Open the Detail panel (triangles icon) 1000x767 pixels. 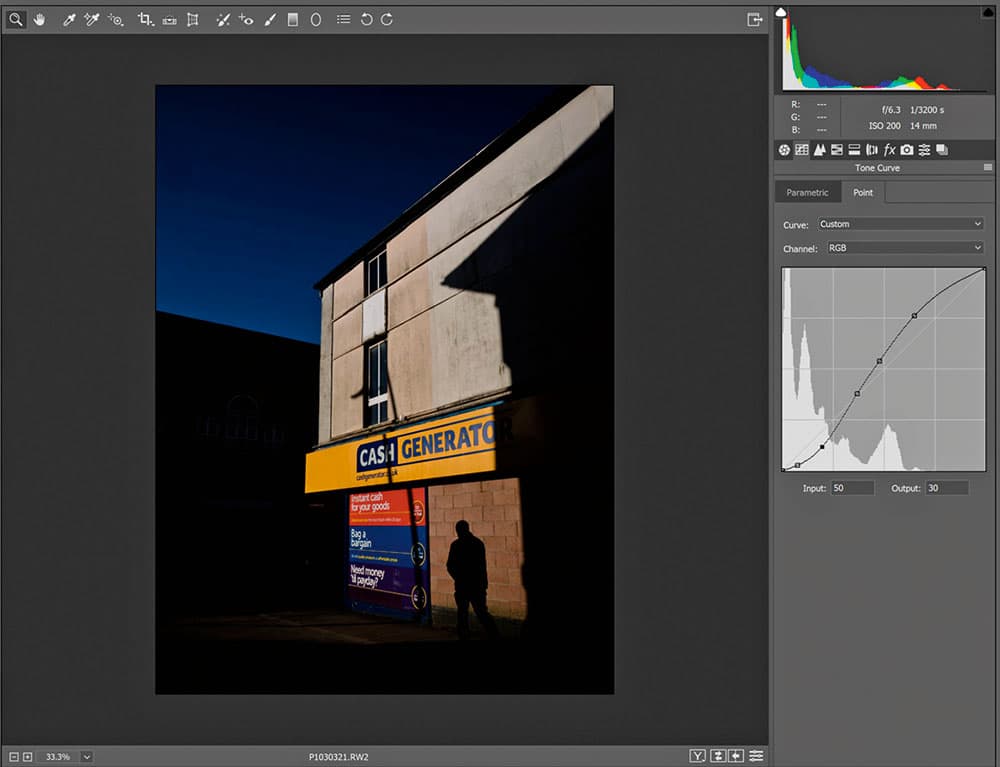[820, 150]
